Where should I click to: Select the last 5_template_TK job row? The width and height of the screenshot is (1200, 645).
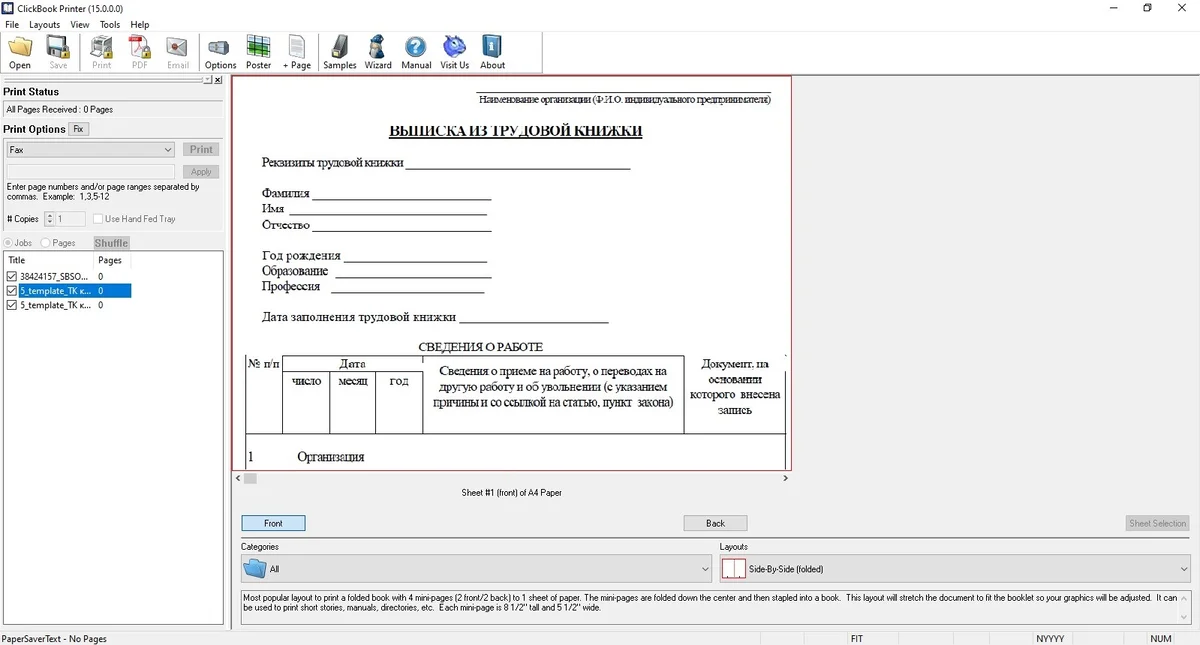(x=68, y=306)
